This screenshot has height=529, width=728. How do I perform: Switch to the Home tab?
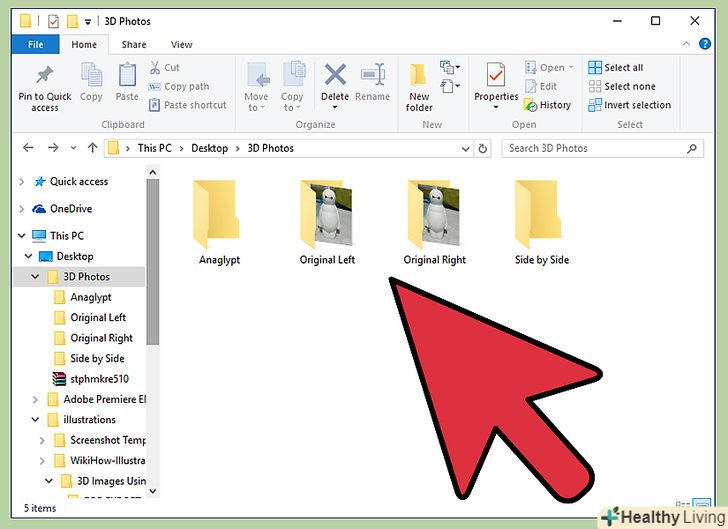84,45
